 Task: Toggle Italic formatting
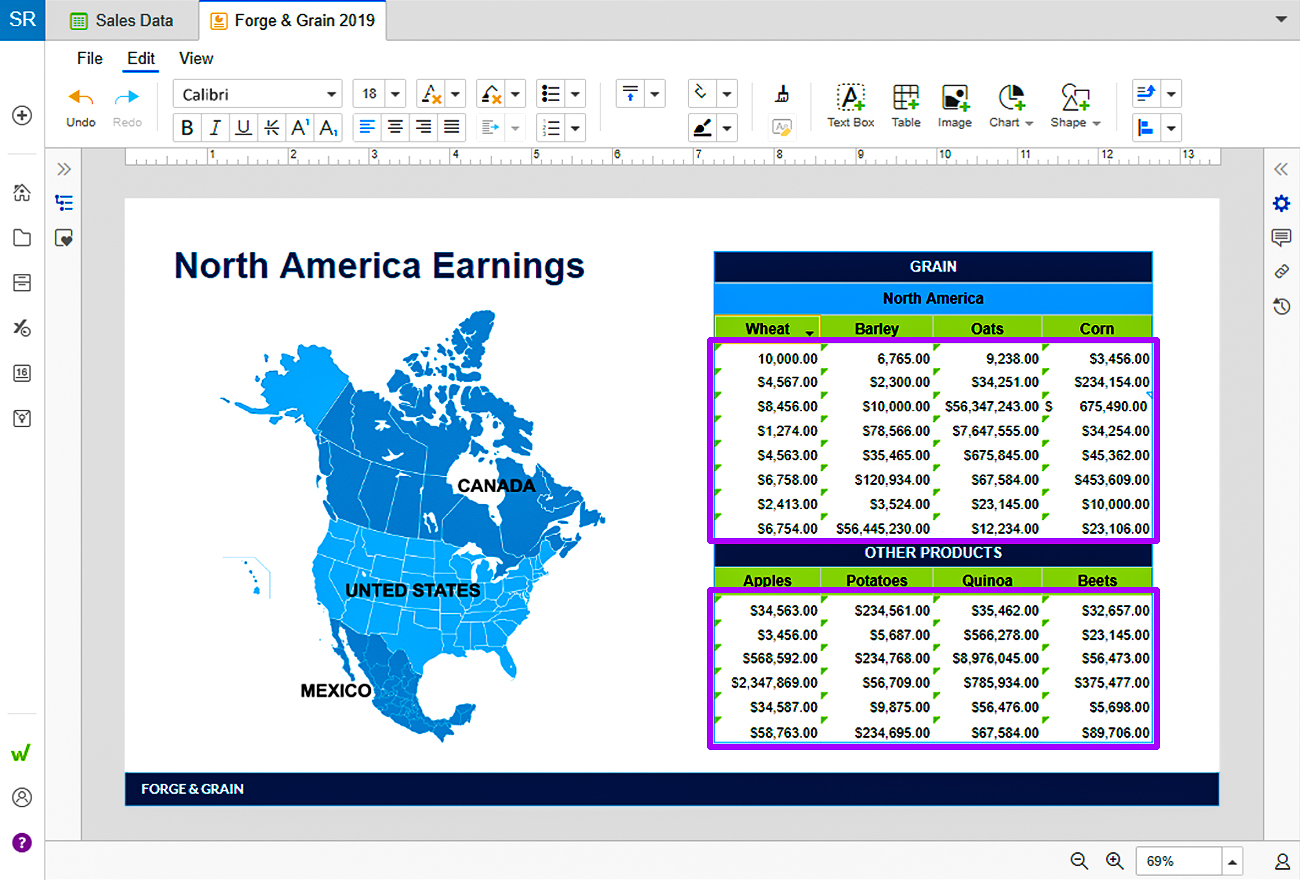(215, 127)
